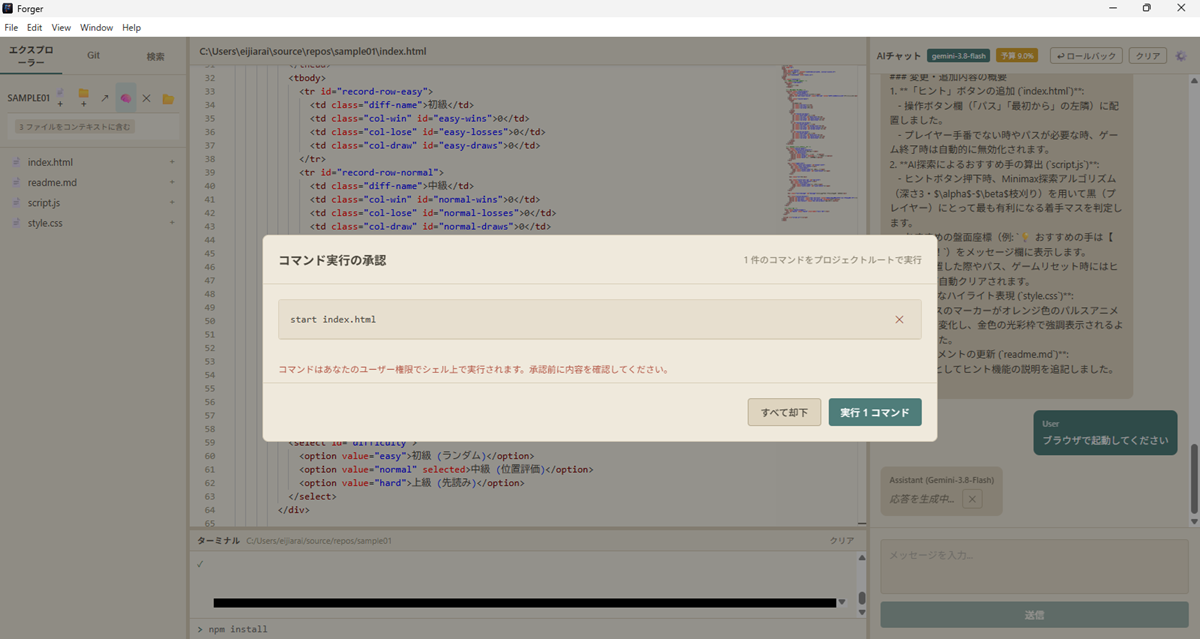Click the 3 ファイルをコンテキストに含む chip
This screenshot has width=1200, height=639.
click(x=75, y=127)
